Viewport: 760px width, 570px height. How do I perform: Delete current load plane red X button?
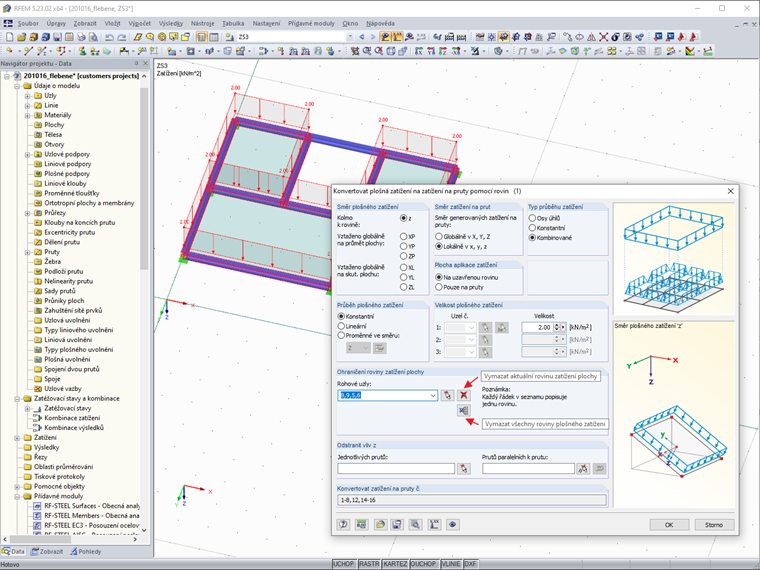click(464, 396)
